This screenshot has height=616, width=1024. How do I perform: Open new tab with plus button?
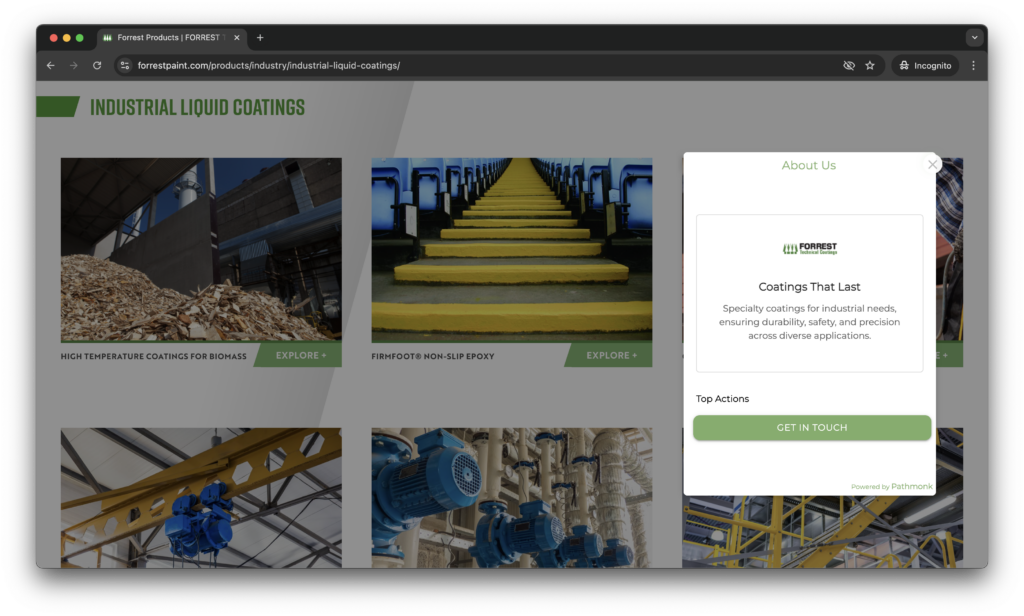260,38
